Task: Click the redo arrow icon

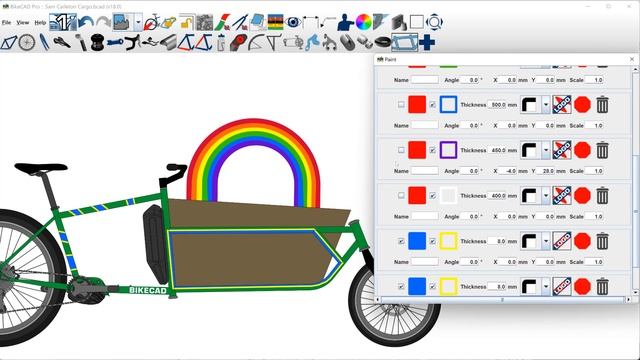Action: click(x=103, y=22)
